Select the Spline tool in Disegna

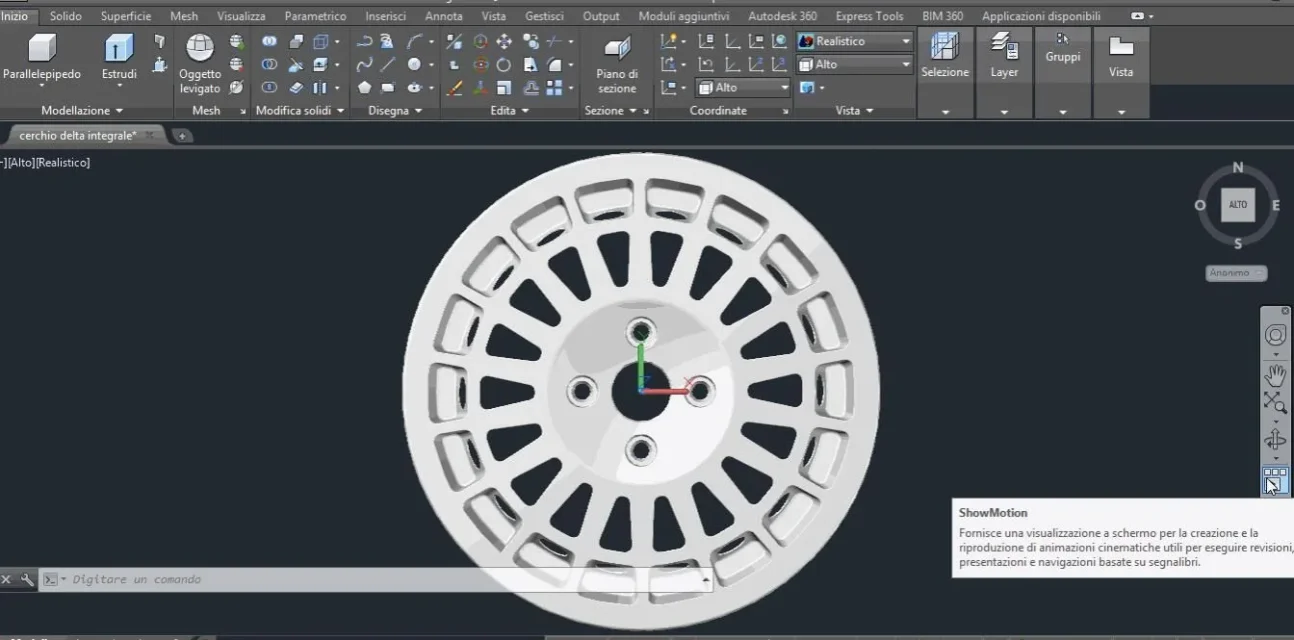[364, 64]
